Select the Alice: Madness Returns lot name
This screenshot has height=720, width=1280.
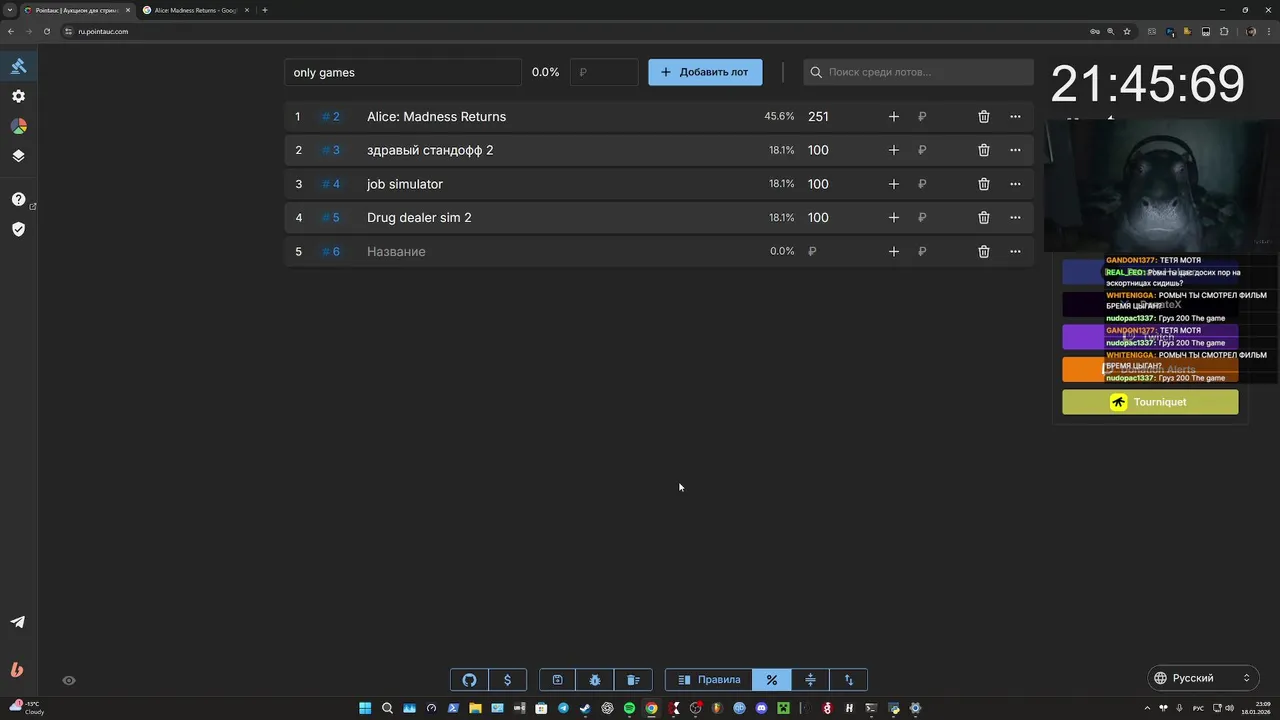pos(436,117)
